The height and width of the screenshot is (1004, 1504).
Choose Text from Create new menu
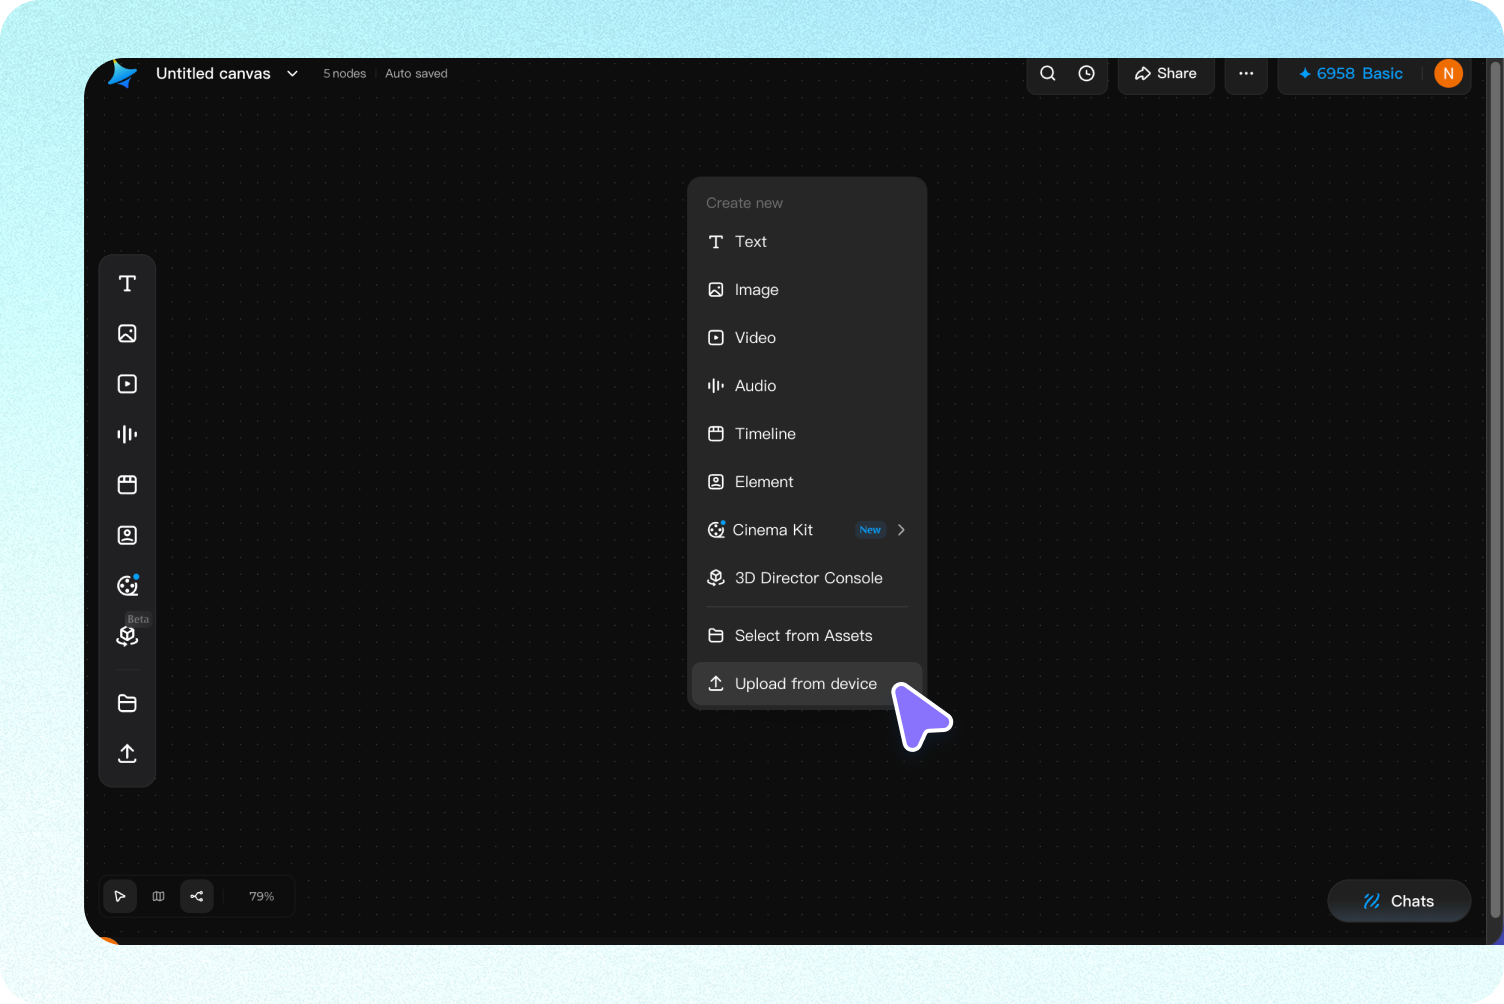807,242
